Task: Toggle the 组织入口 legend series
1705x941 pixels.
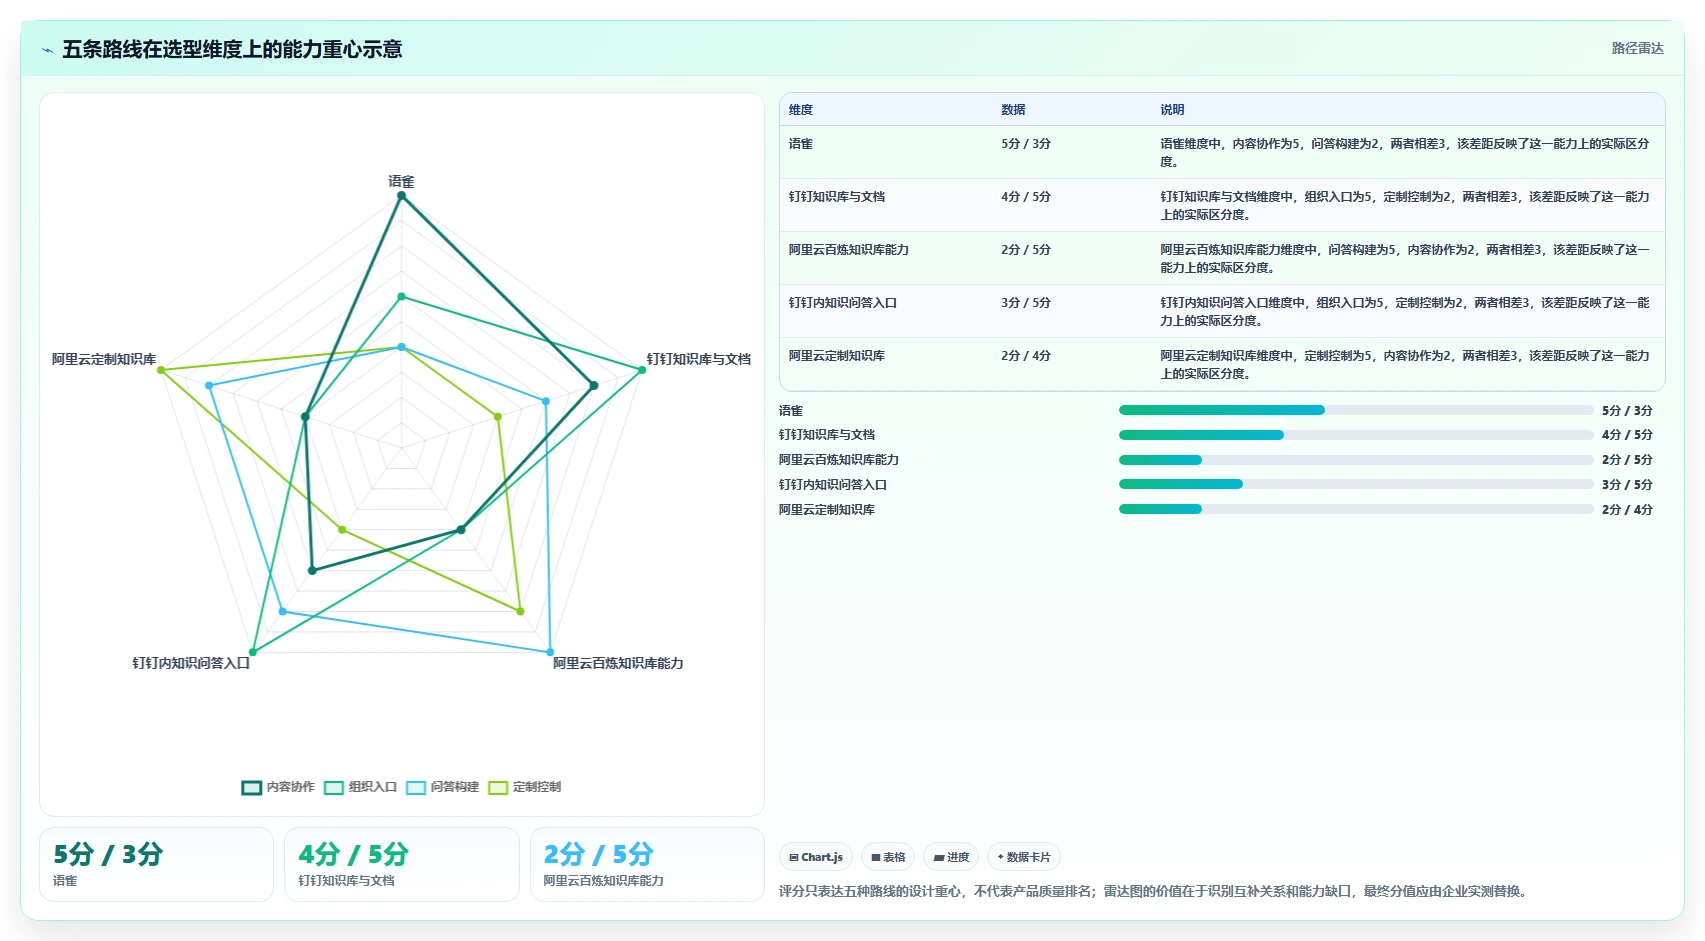Action: (x=360, y=787)
